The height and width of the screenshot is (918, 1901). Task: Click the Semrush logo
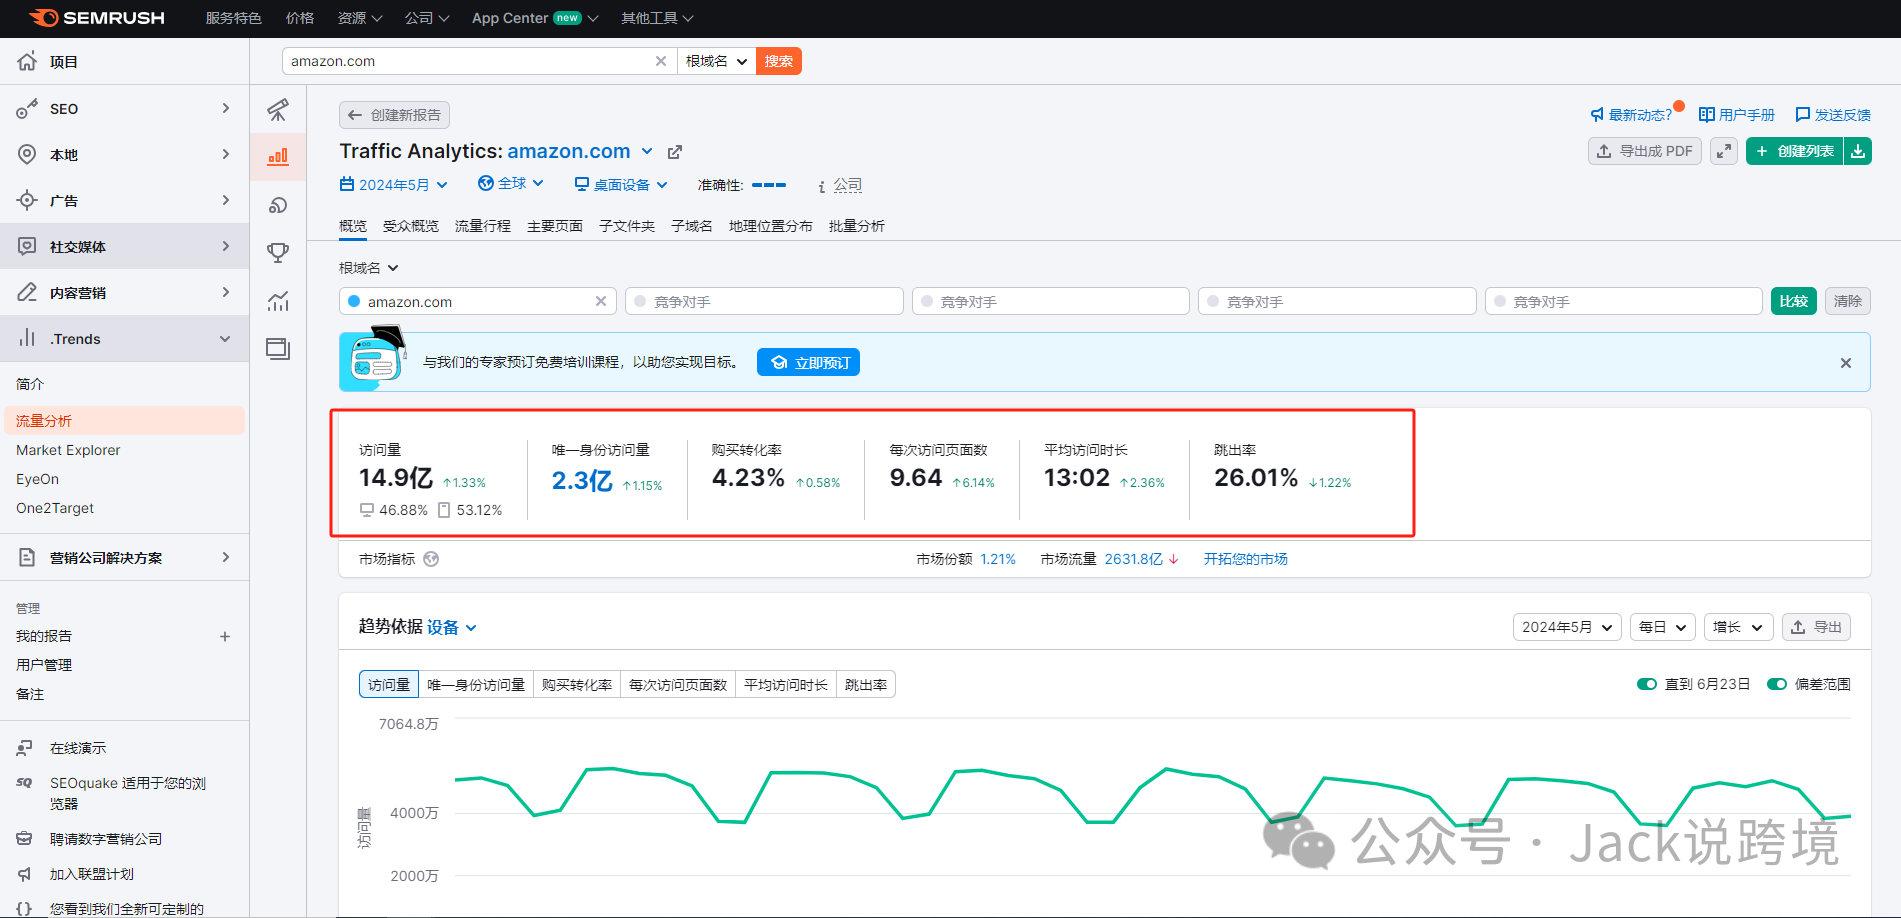pos(97,18)
